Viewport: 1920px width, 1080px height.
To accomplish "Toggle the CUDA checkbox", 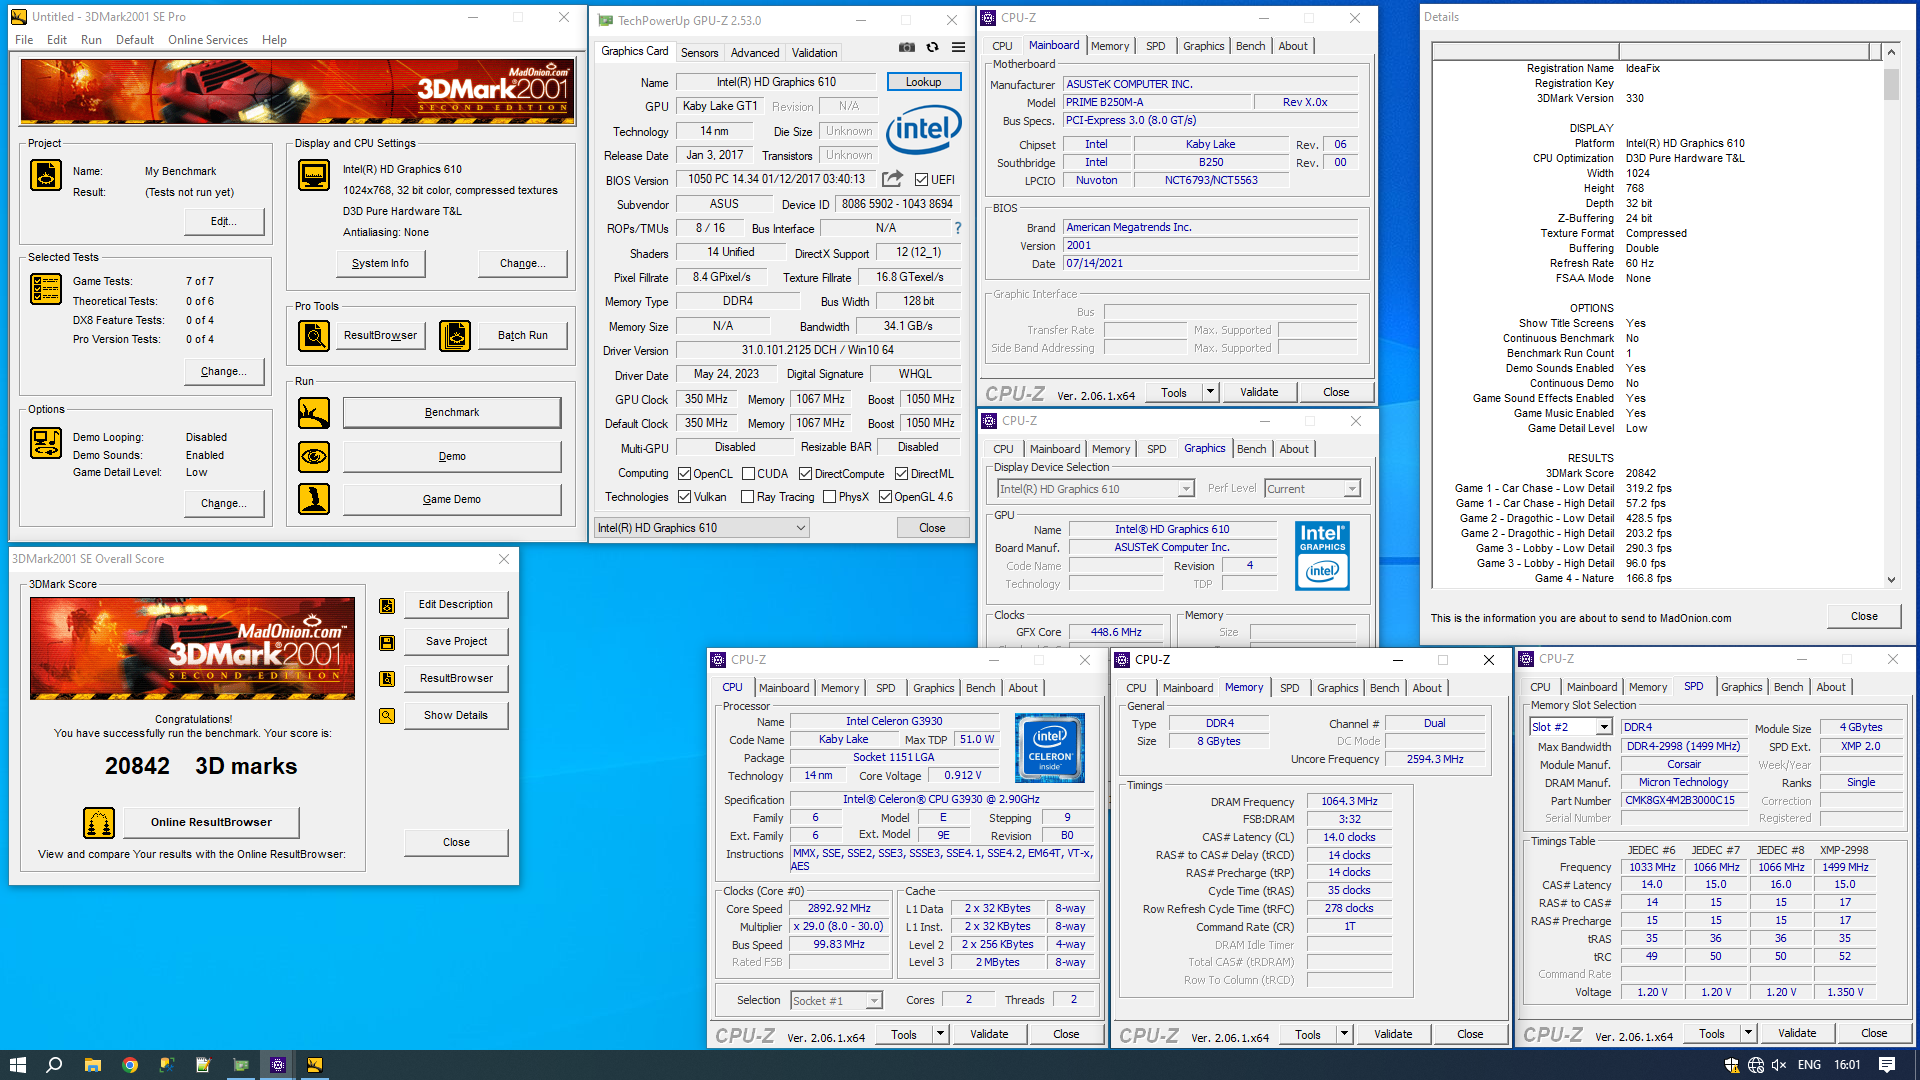I will (748, 474).
